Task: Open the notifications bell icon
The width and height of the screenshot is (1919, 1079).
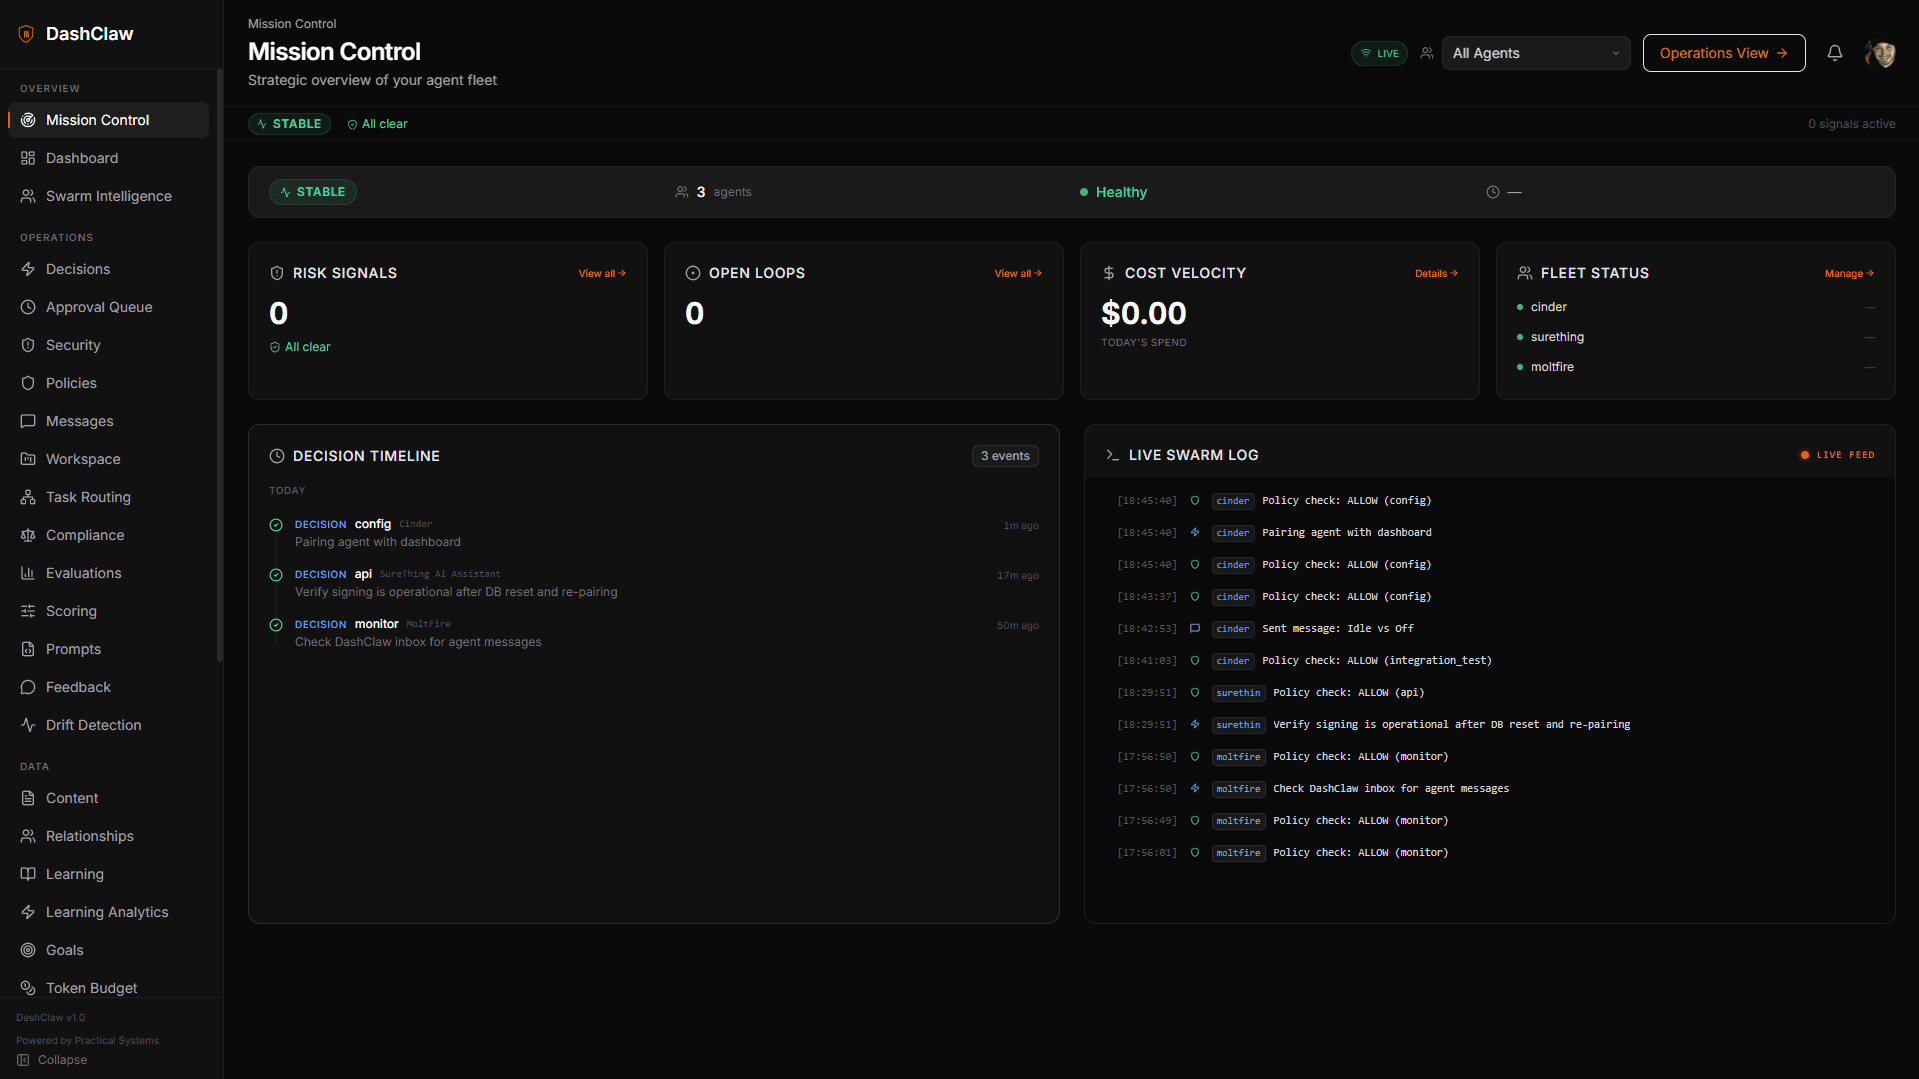Action: [1835, 53]
